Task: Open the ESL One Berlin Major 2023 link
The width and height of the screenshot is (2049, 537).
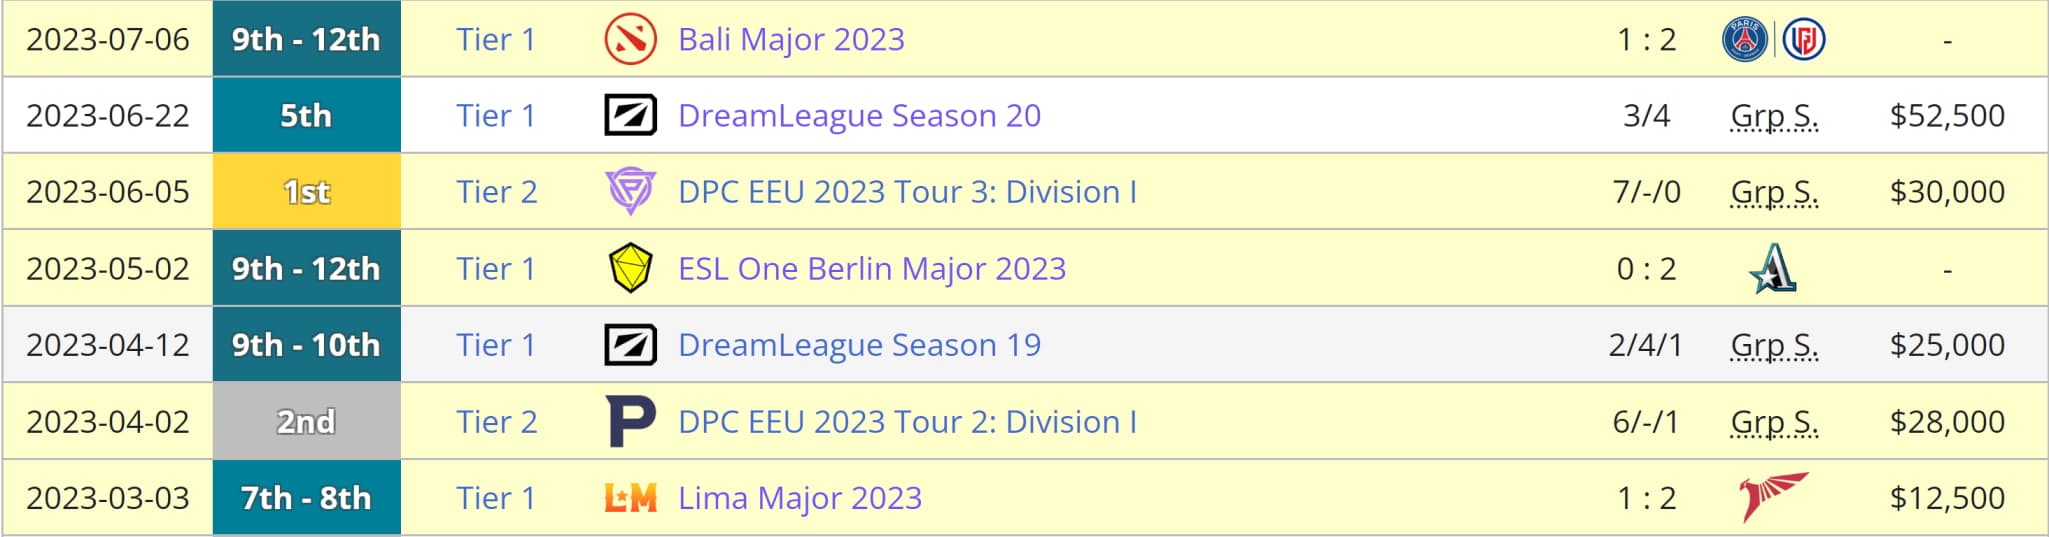Action: (x=871, y=268)
